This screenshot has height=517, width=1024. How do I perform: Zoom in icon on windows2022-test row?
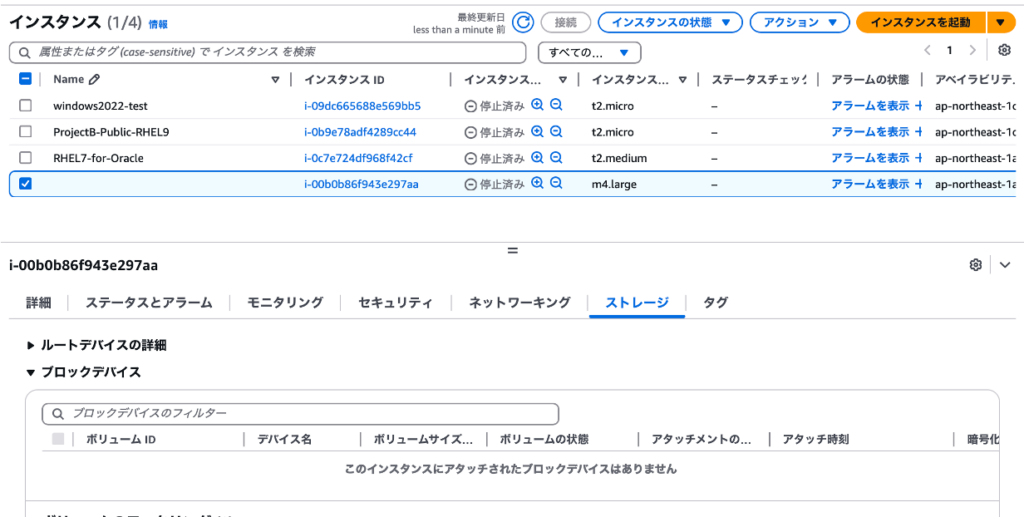[x=538, y=105]
